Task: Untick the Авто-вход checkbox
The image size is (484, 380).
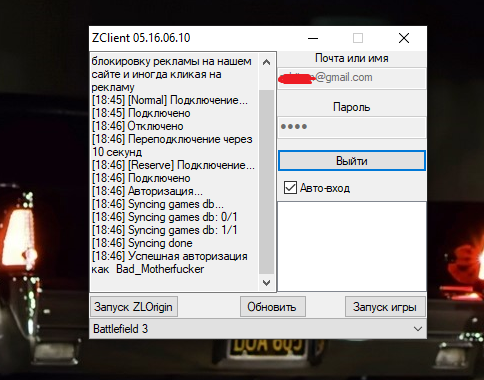Action: (290, 188)
